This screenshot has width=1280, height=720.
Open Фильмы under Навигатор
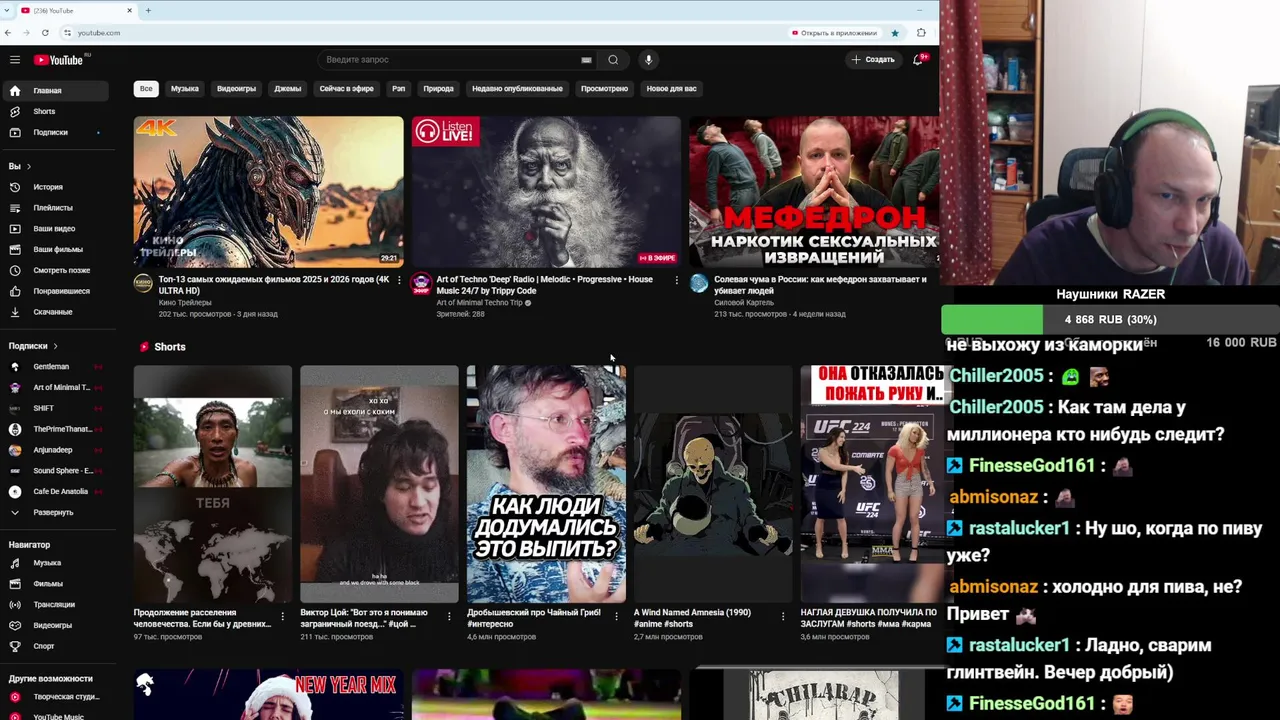coord(54,584)
